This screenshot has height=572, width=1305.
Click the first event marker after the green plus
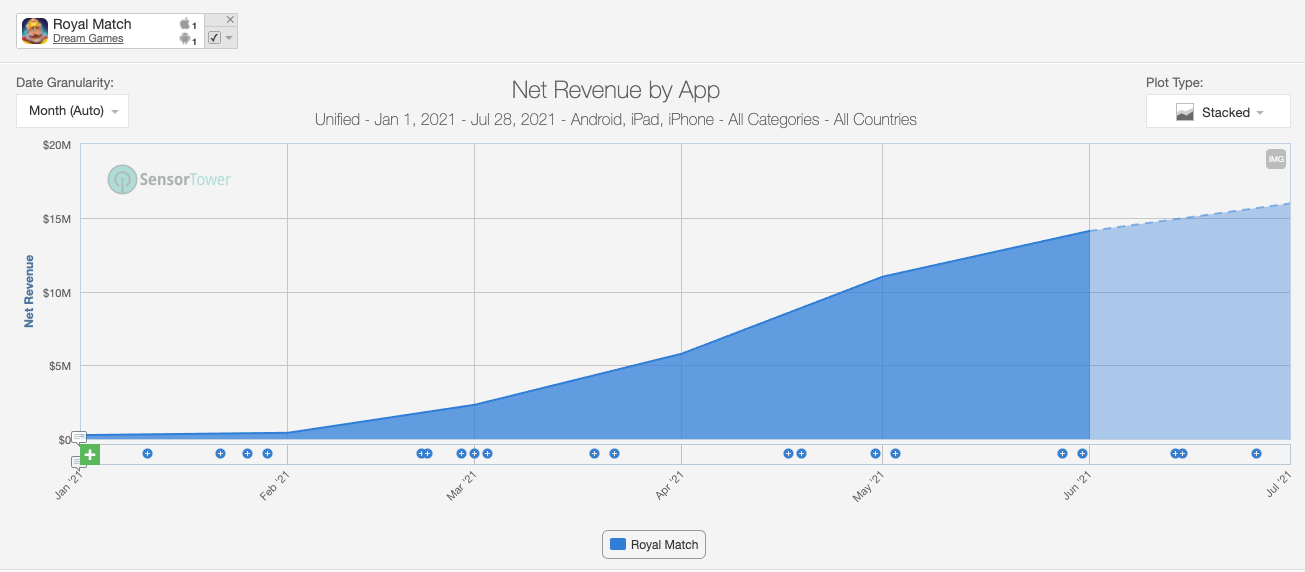pyautogui.click(x=147, y=454)
